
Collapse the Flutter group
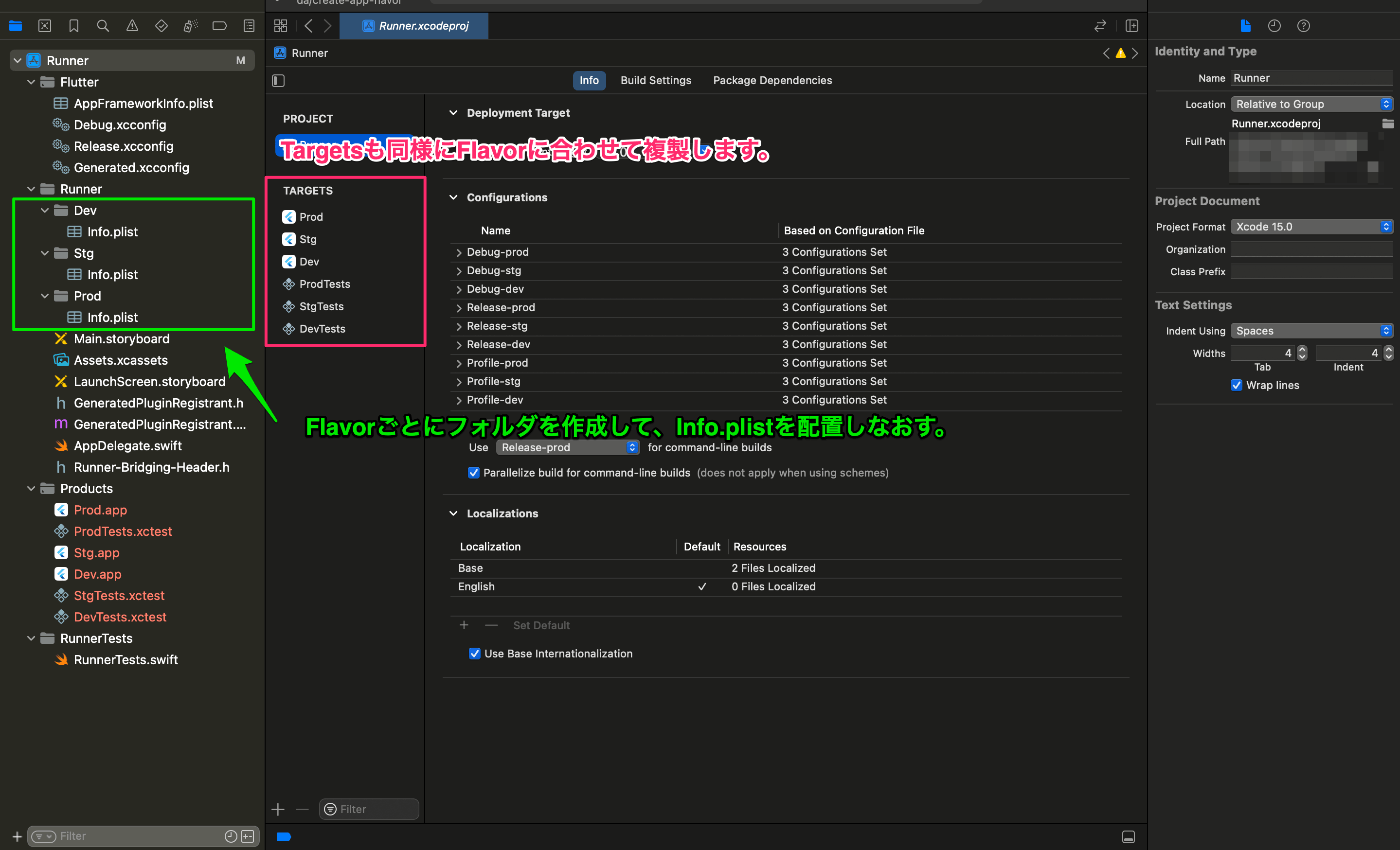31,82
